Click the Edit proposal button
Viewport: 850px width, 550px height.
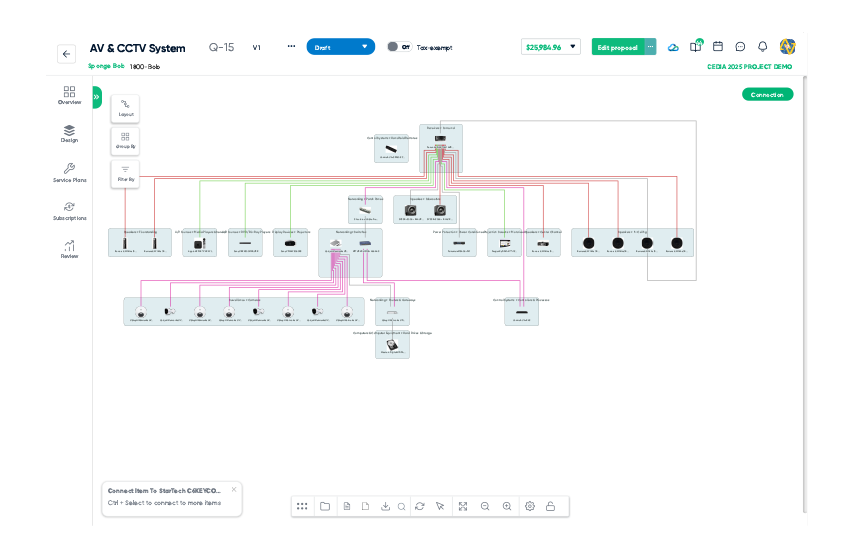coord(617,47)
